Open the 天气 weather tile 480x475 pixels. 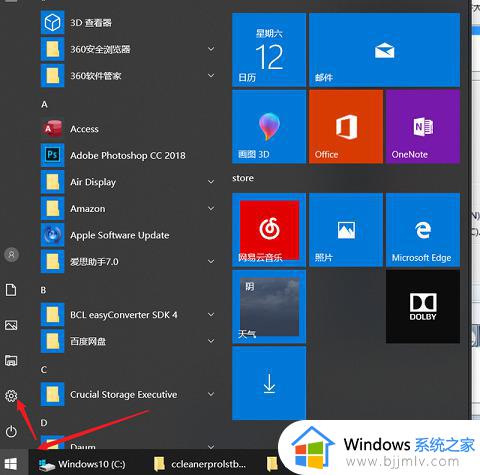(269, 307)
